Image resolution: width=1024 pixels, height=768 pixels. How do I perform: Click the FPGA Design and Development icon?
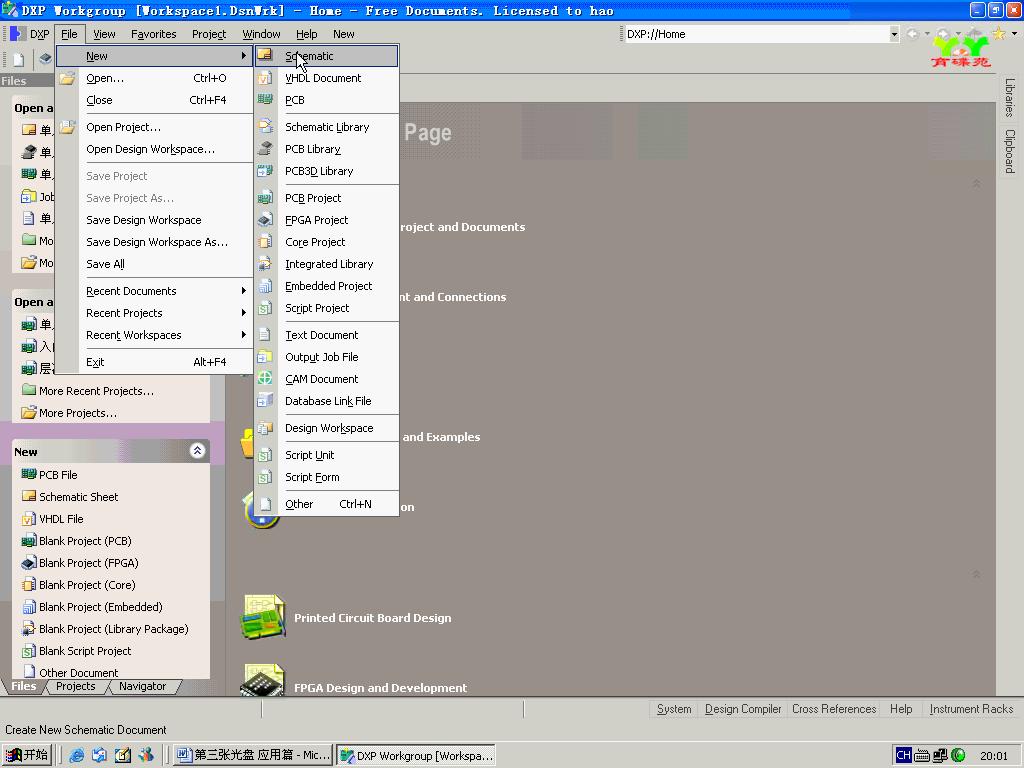coord(263,680)
